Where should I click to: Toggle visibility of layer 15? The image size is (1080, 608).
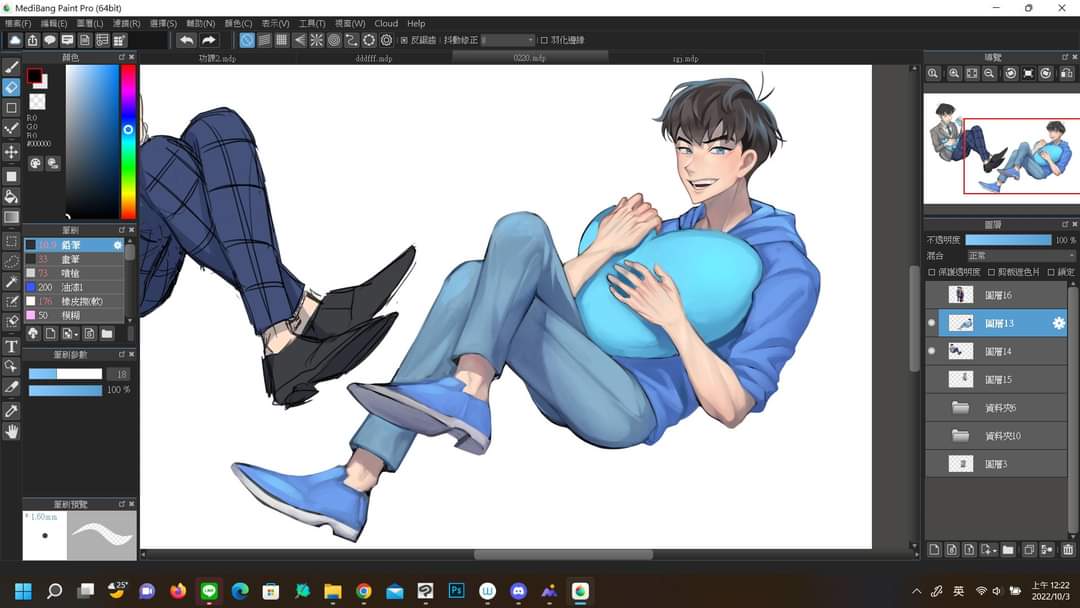(932, 379)
